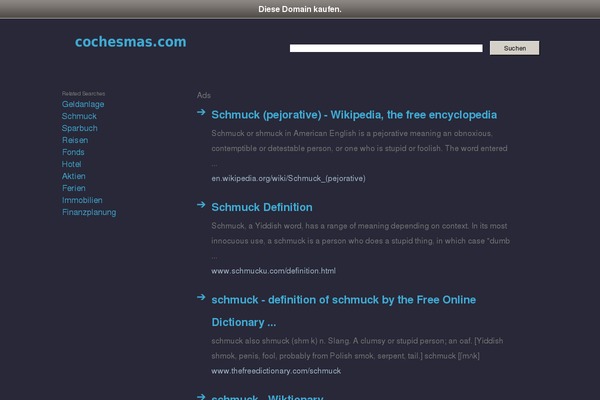Open 'schmuck - definition of schmuck' dictionary title
The width and height of the screenshot is (600, 400).
(344, 311)
